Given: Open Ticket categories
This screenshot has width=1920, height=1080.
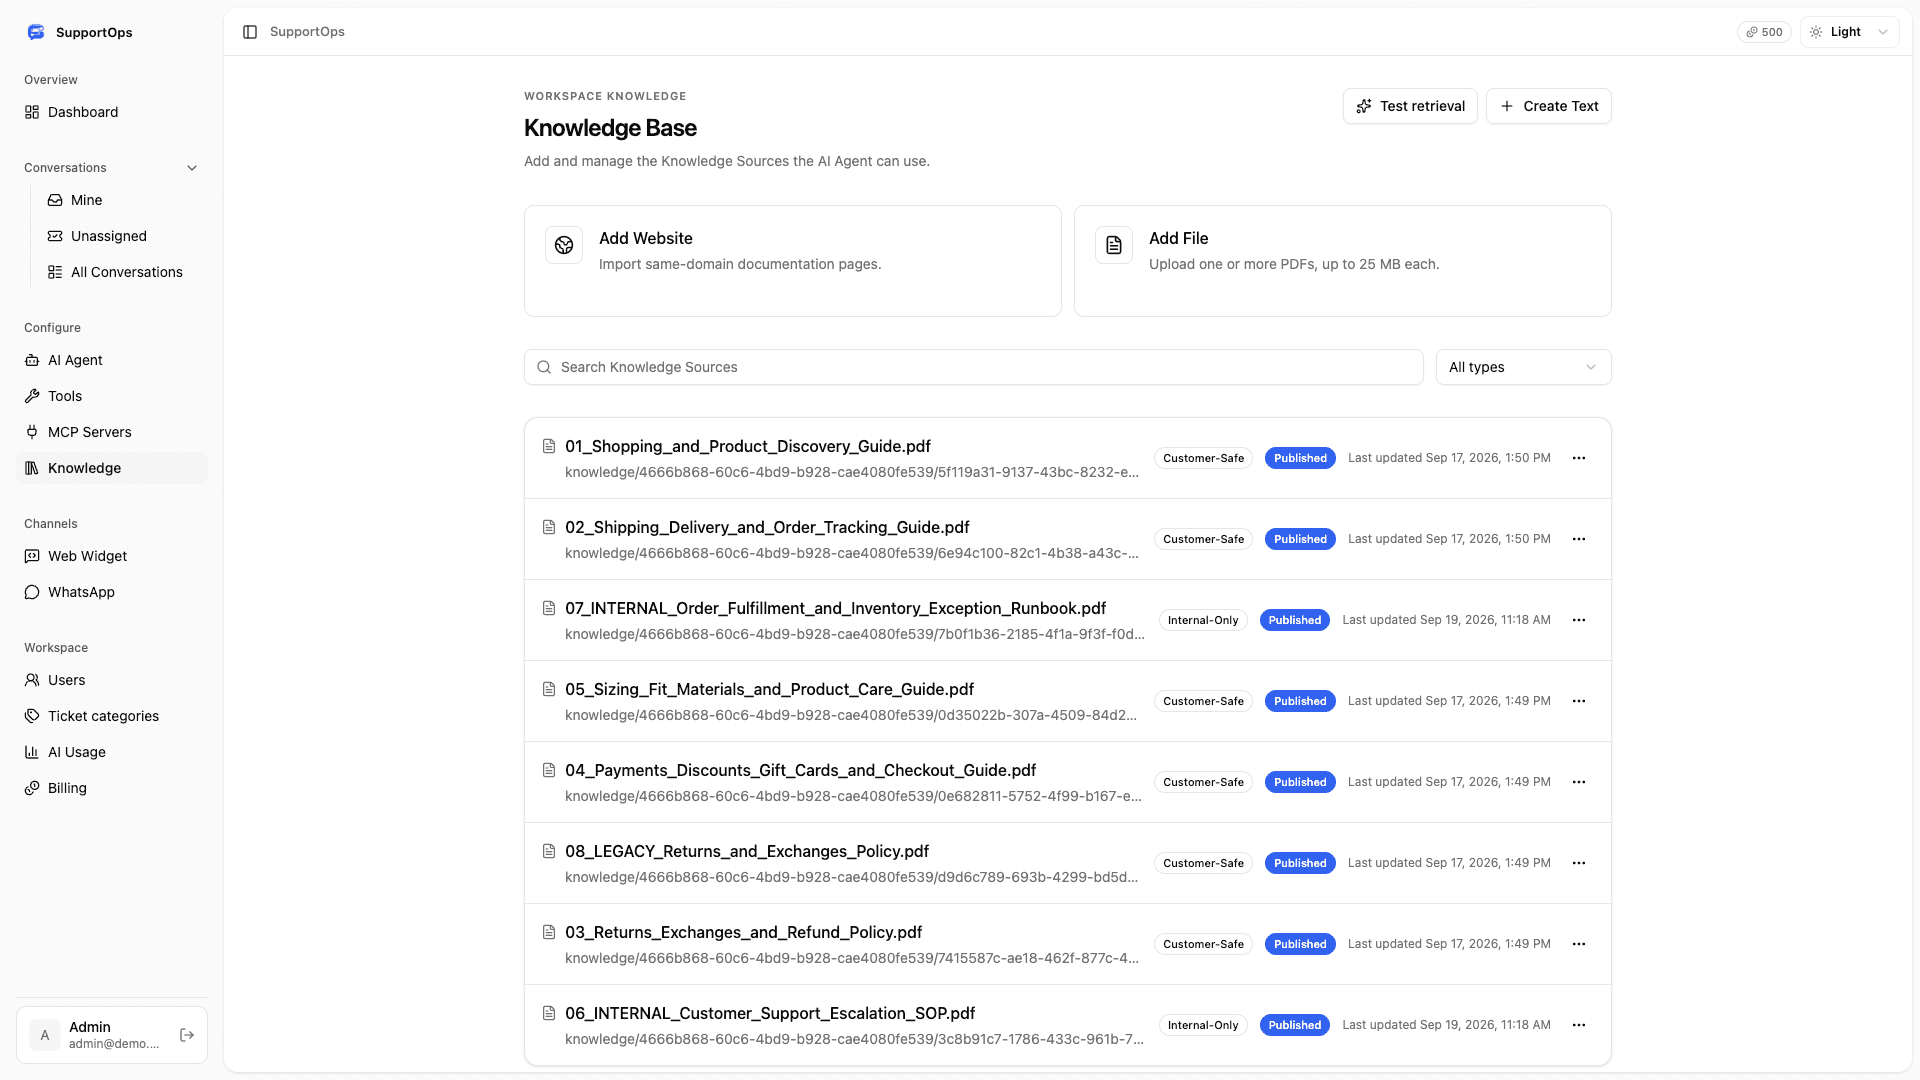Looking at the screenshot, I should (x=112, y=716).
